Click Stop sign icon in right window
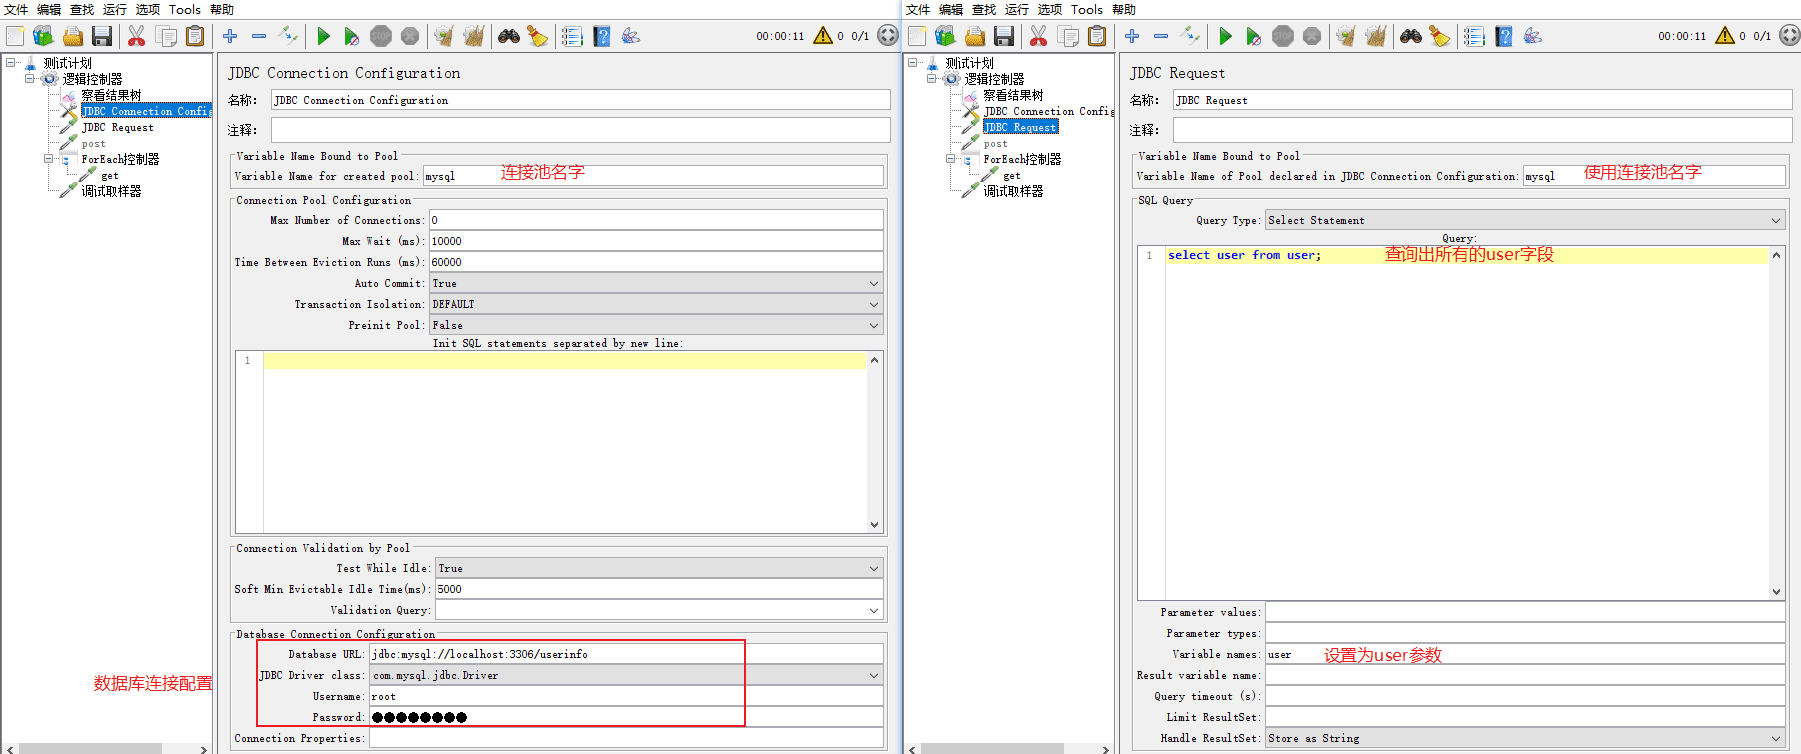The height and width of the screenshot is (754, 1801). [1283, 36]
